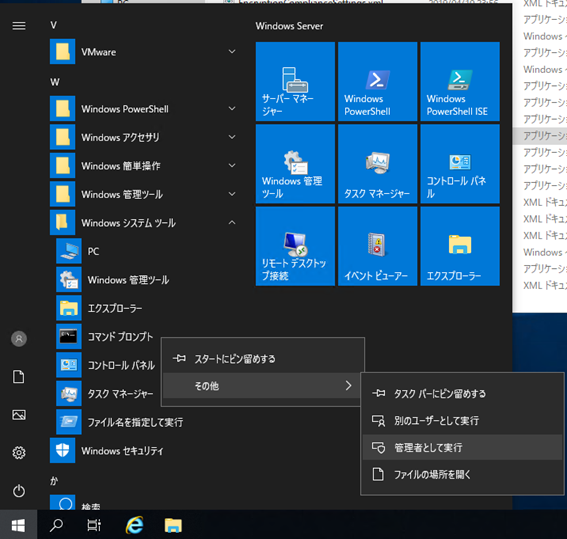Screen dimensions: 567x539
Task: Open File Explorer from taskbar
Action: point(173,525)
